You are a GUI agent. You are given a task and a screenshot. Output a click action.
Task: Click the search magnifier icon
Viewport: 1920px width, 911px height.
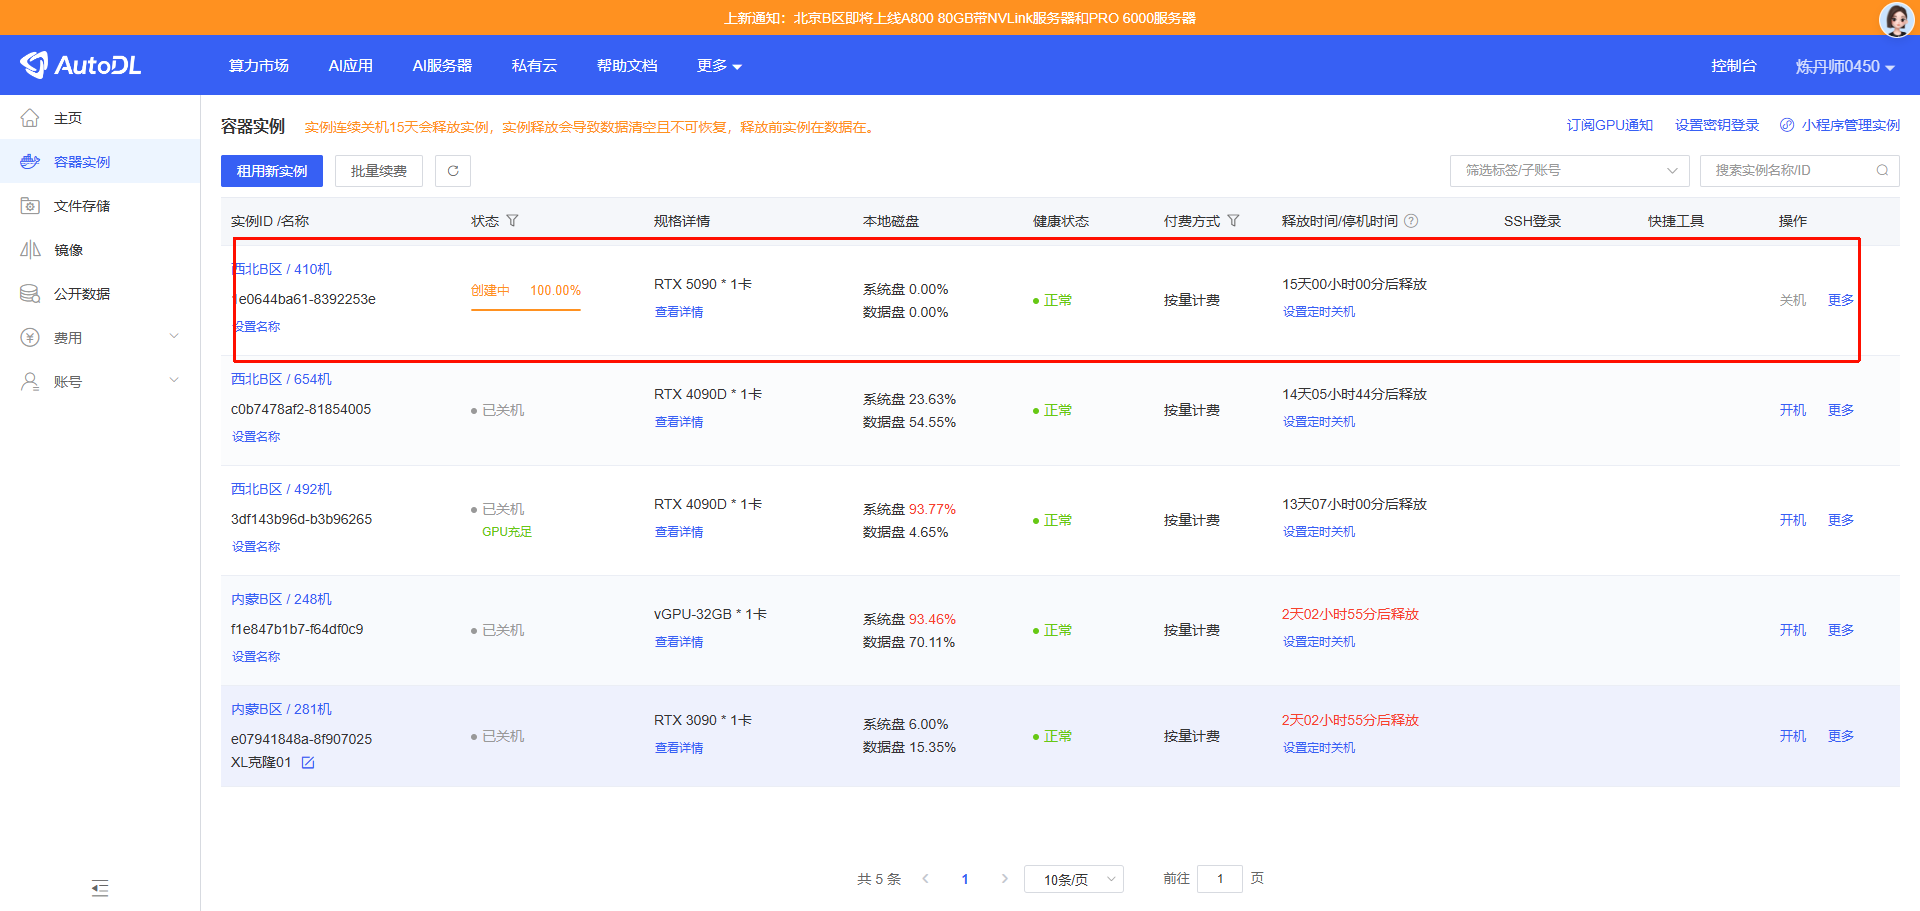tap(1882, 171)
